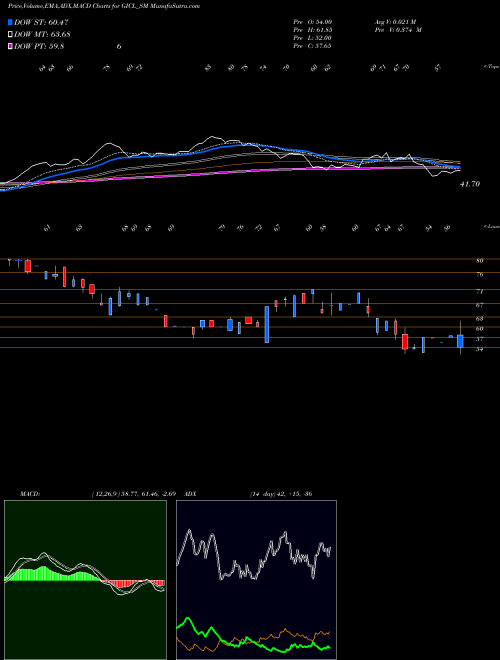
Task: Click the previous close value 57.65
Action: pyautogui.click(x=322, y=46)
